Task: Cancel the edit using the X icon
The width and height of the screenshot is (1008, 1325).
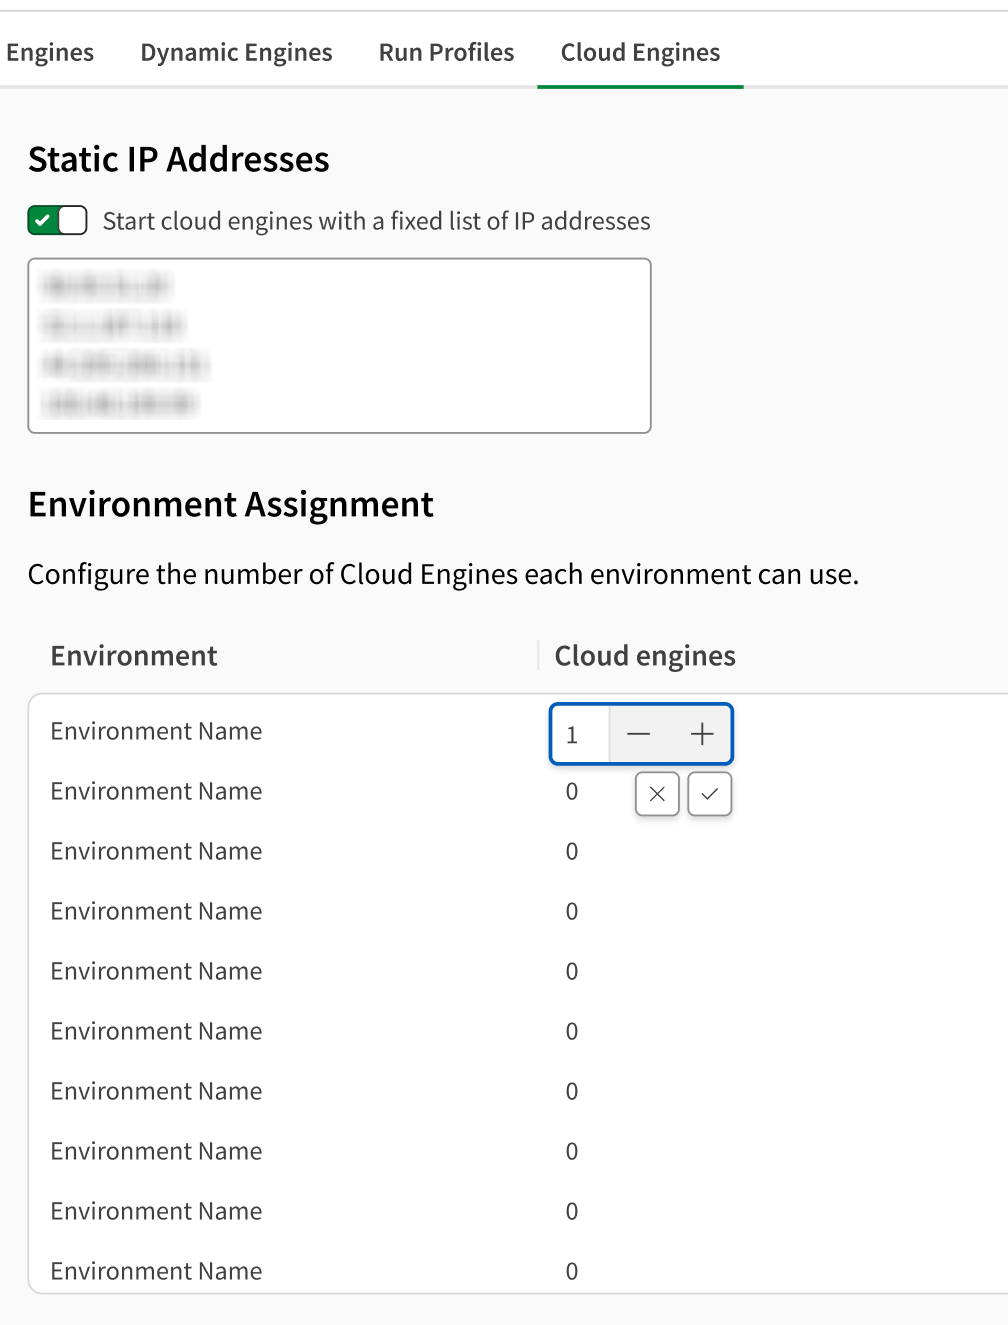Action: click(656, 793)
